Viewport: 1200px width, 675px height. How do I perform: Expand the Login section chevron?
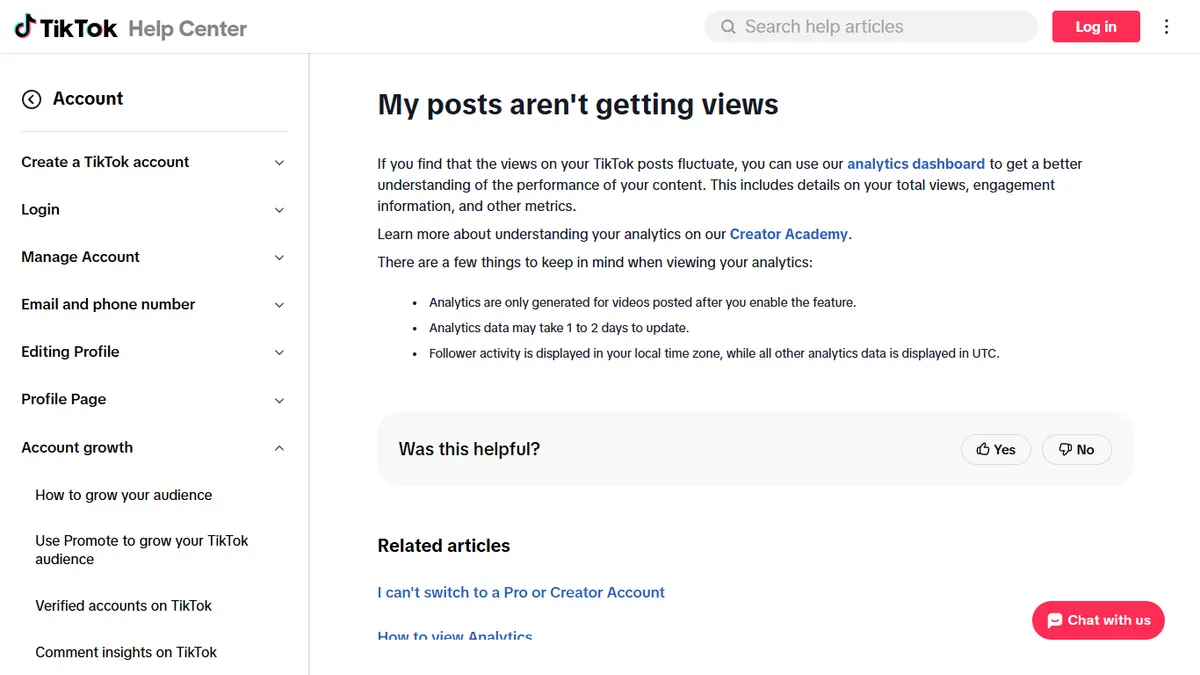pyautogui.click(x=279, y=210)
